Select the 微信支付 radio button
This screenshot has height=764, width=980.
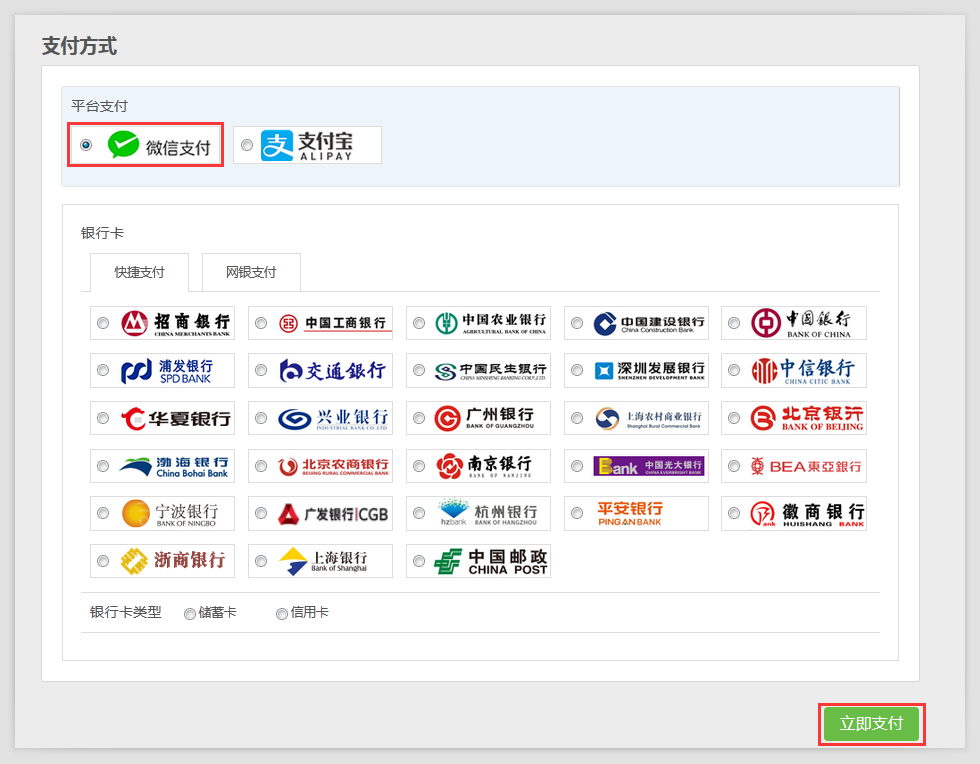(x=86, y=145)
